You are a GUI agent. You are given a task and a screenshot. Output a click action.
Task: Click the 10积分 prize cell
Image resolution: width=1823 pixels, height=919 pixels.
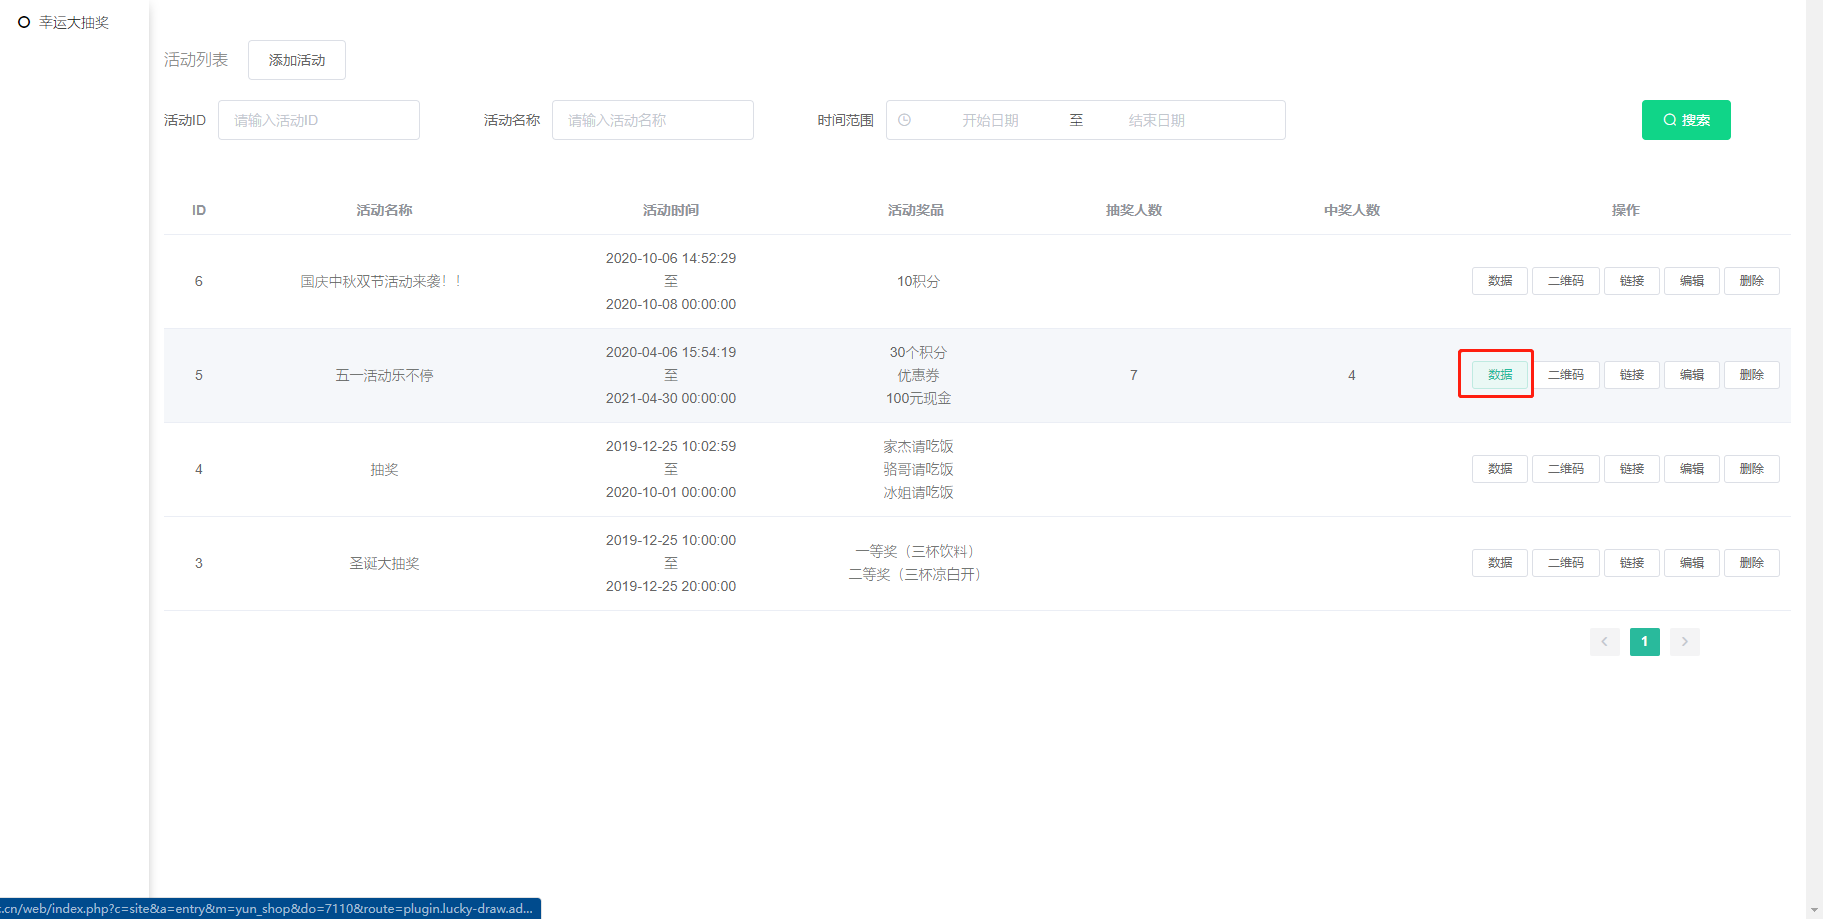918,281
